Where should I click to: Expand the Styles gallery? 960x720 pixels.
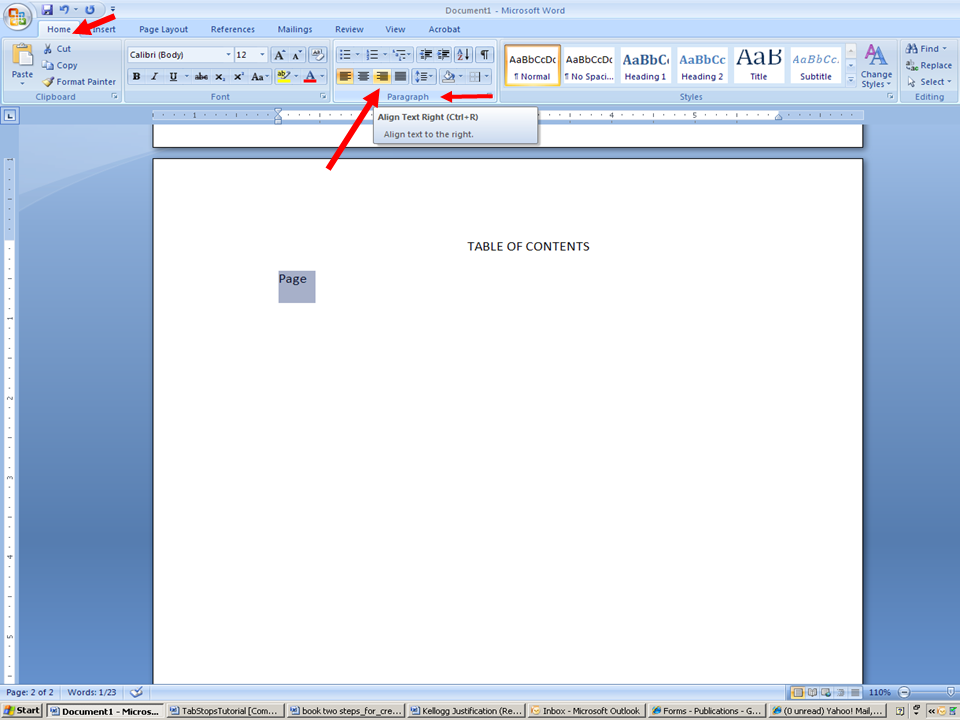point(851,79)
